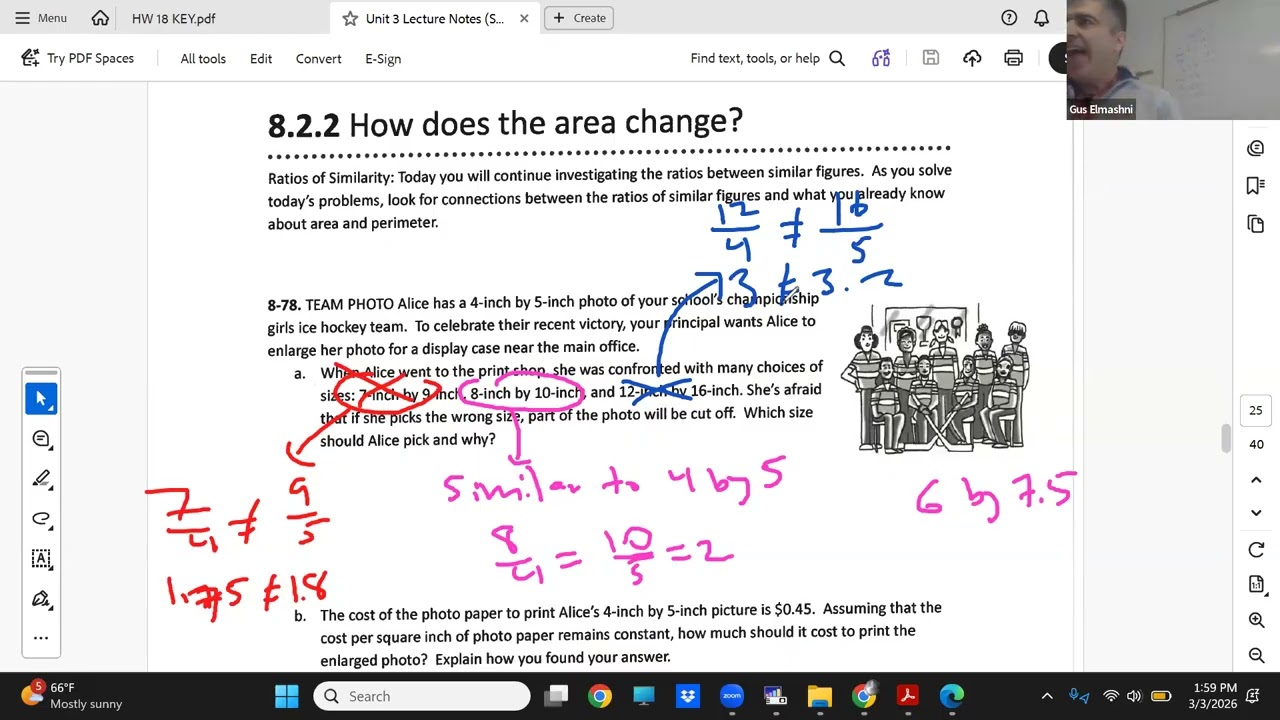The height and width of the screenshot is (720, 1280).
Task: Open Adobe Acrobat from the taskbar
Action: click(907, 696)
